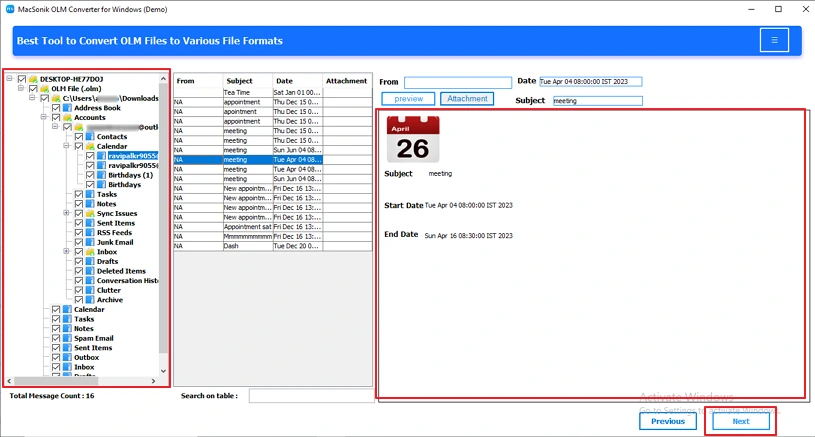The width and height of the screenshot is (815, 437).
Task: Click the Archive folder icon
Action: coord(90,300)
